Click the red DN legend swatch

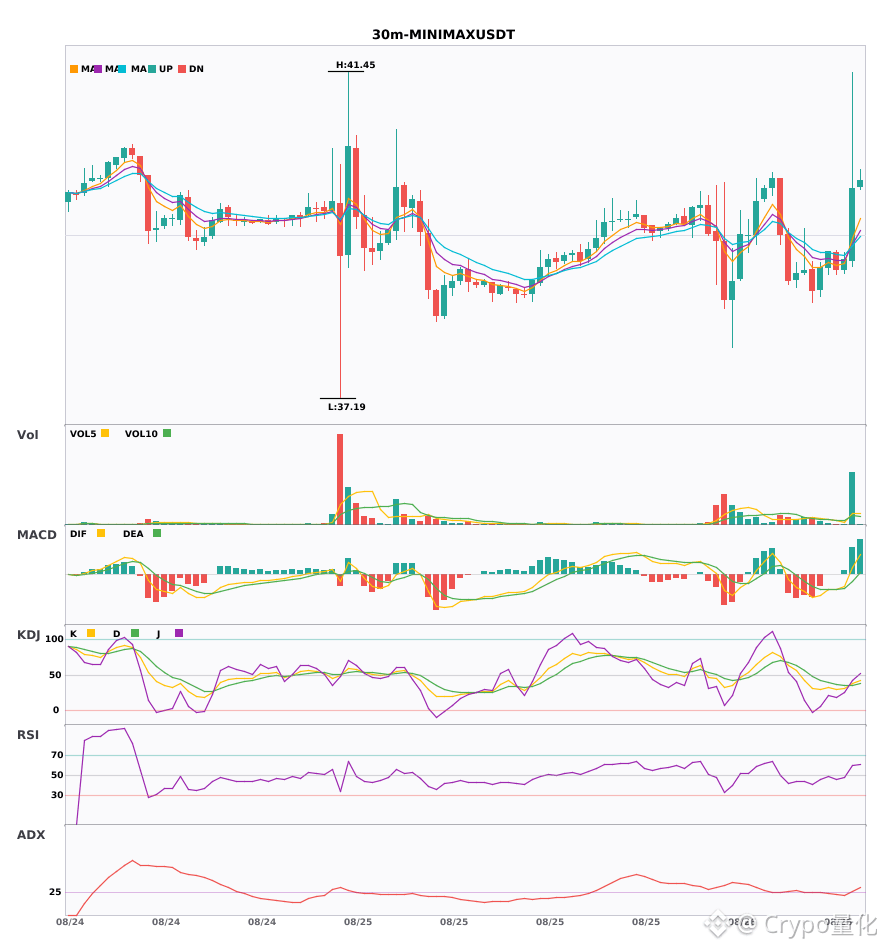(x=182, y=69)
